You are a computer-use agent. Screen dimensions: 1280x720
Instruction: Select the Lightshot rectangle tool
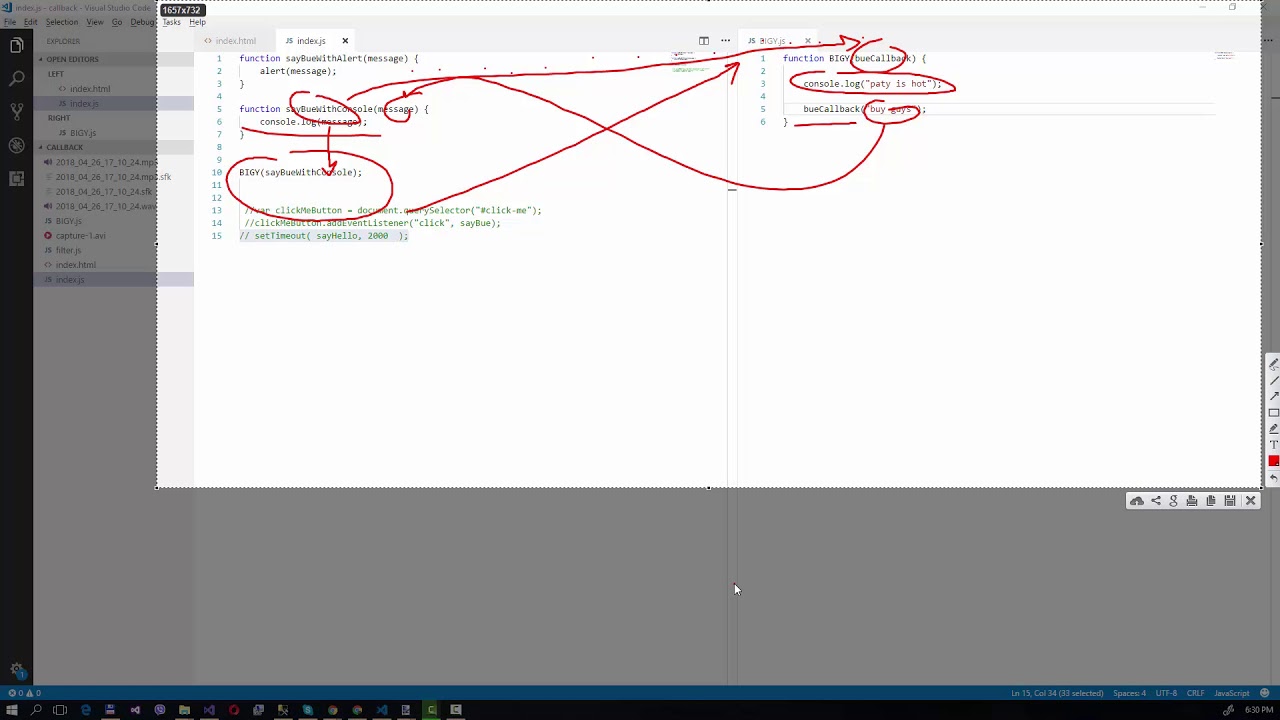(x=1273, y=412)
